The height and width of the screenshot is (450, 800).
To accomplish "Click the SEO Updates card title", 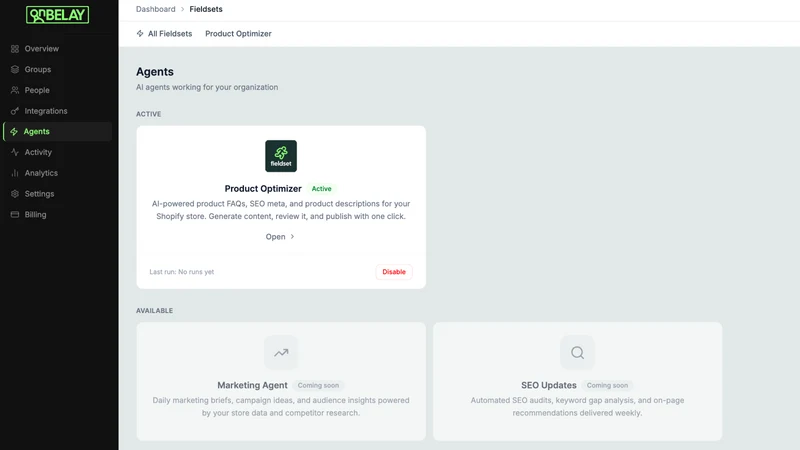I will 548,385.
